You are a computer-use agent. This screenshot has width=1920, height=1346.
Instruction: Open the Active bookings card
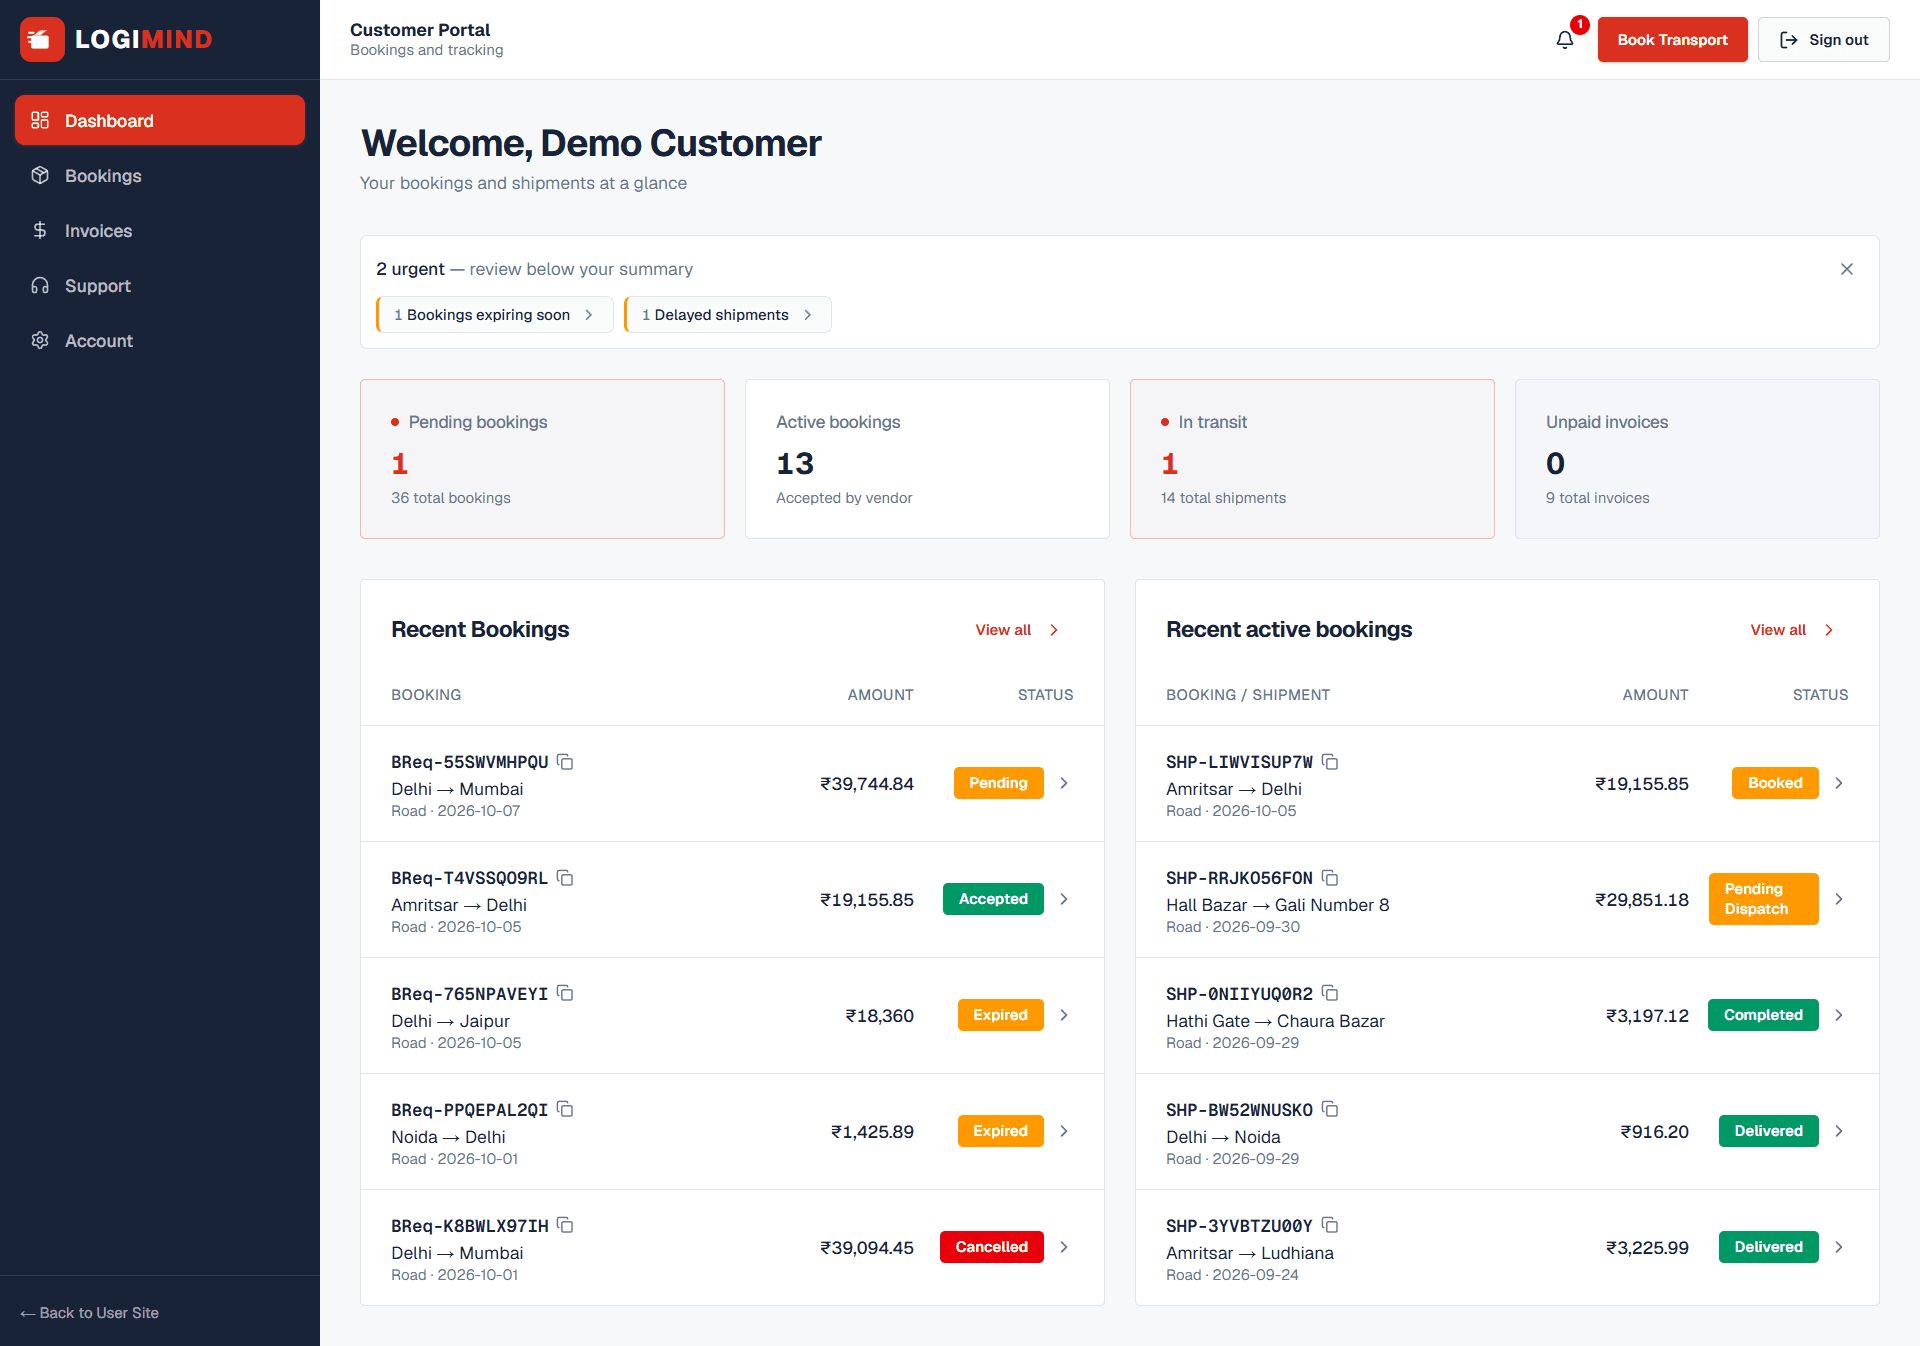click(927, 459)
